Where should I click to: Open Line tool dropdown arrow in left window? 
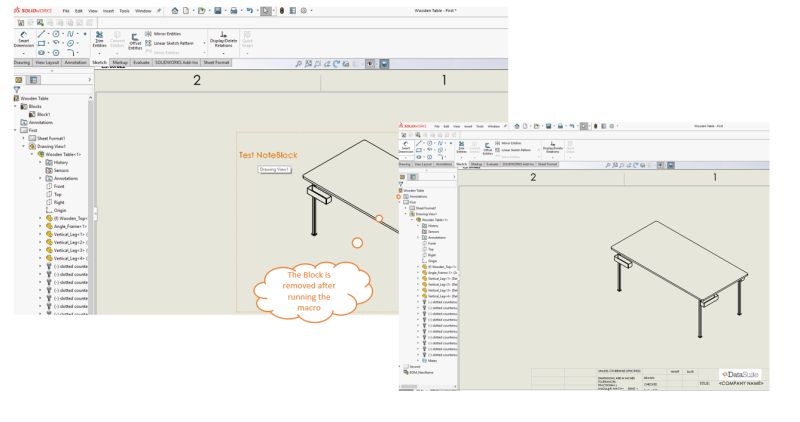point(48,34)
